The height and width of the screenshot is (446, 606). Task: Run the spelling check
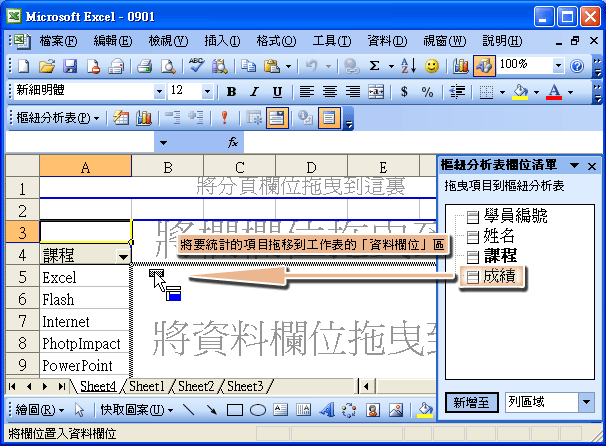pyautogui.click(x=196, y=66)
